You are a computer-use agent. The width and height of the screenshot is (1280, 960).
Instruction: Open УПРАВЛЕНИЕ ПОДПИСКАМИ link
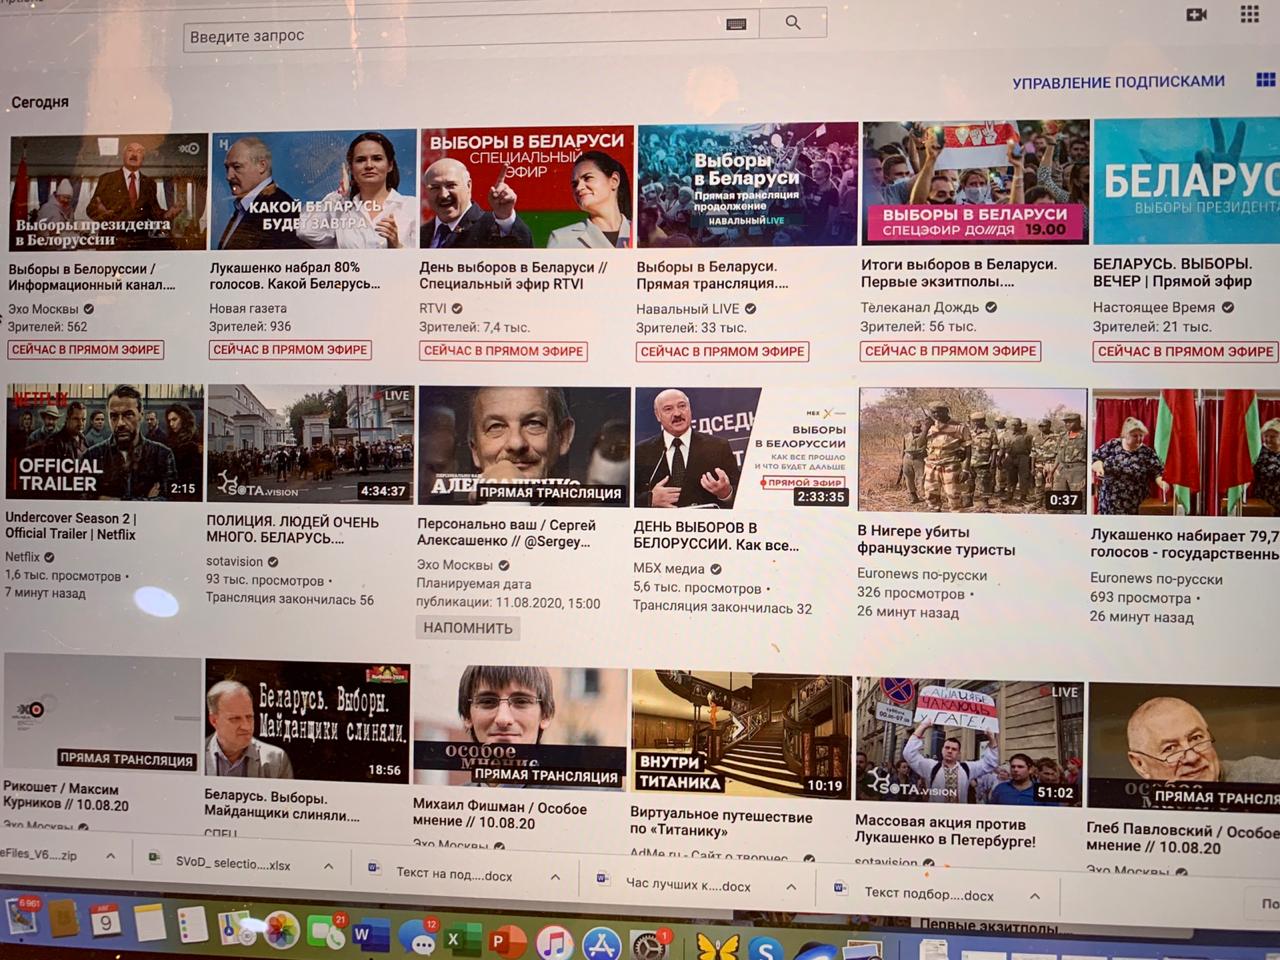click(1118, 82)
